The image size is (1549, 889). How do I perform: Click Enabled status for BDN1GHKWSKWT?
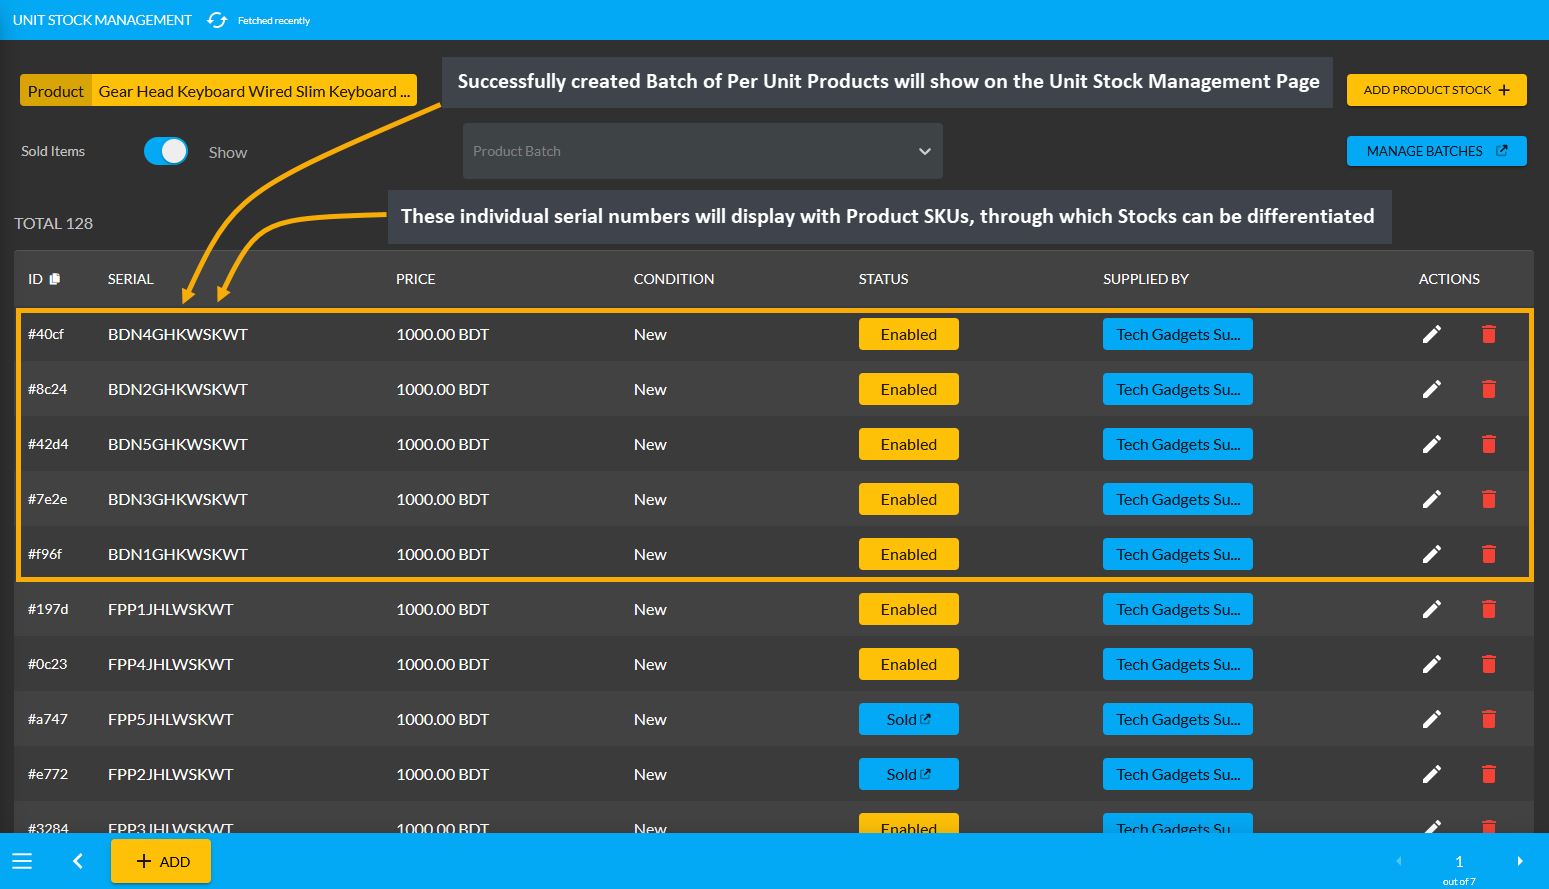coord(908,554)
